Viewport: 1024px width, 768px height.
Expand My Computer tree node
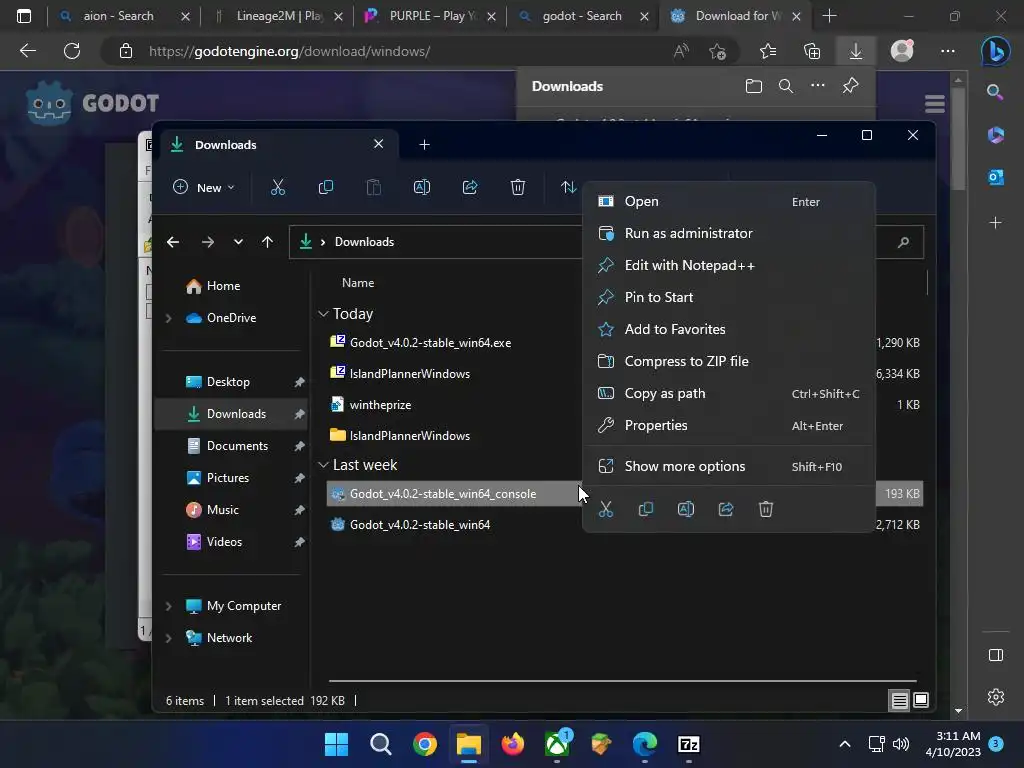coord(168,606)
